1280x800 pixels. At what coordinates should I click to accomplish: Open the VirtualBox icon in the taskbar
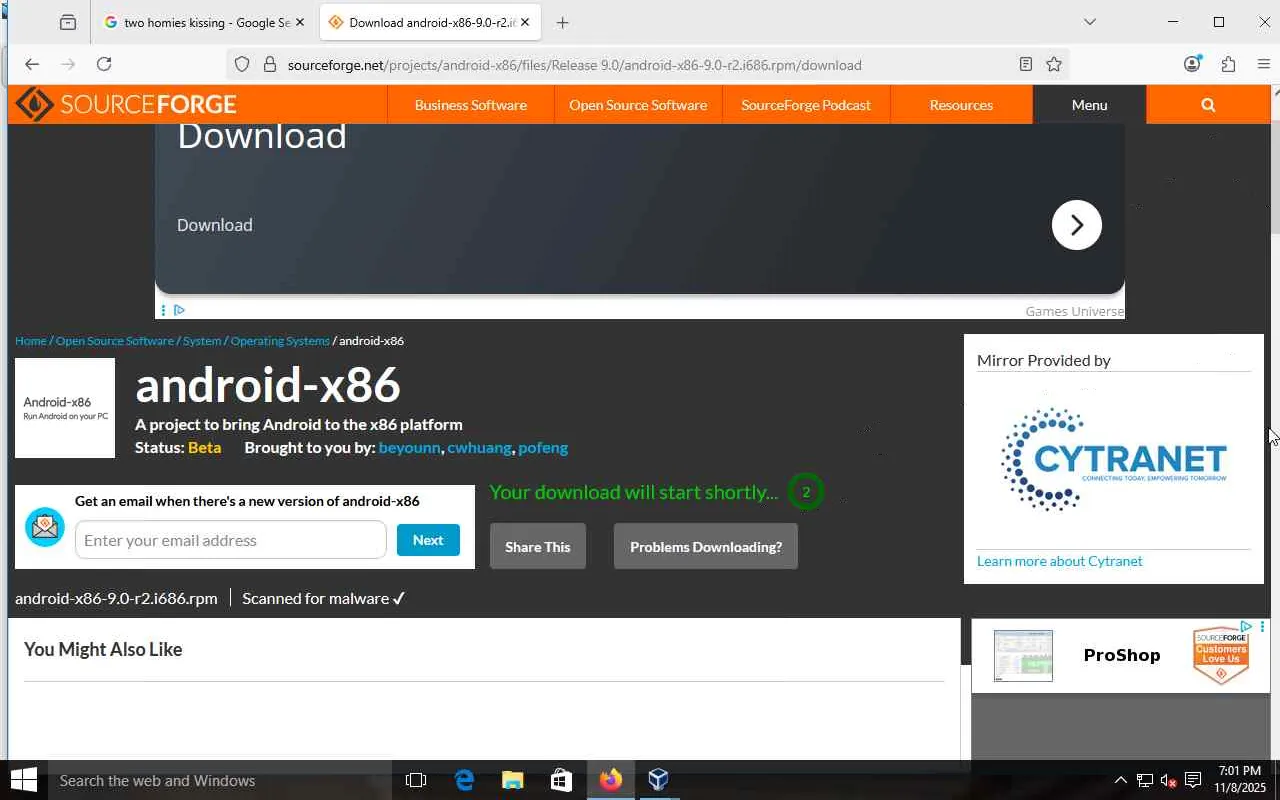658,780
